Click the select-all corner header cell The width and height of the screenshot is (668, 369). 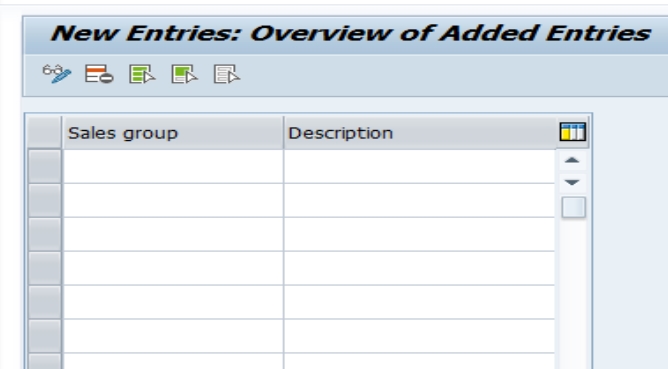tap(45, 133)
